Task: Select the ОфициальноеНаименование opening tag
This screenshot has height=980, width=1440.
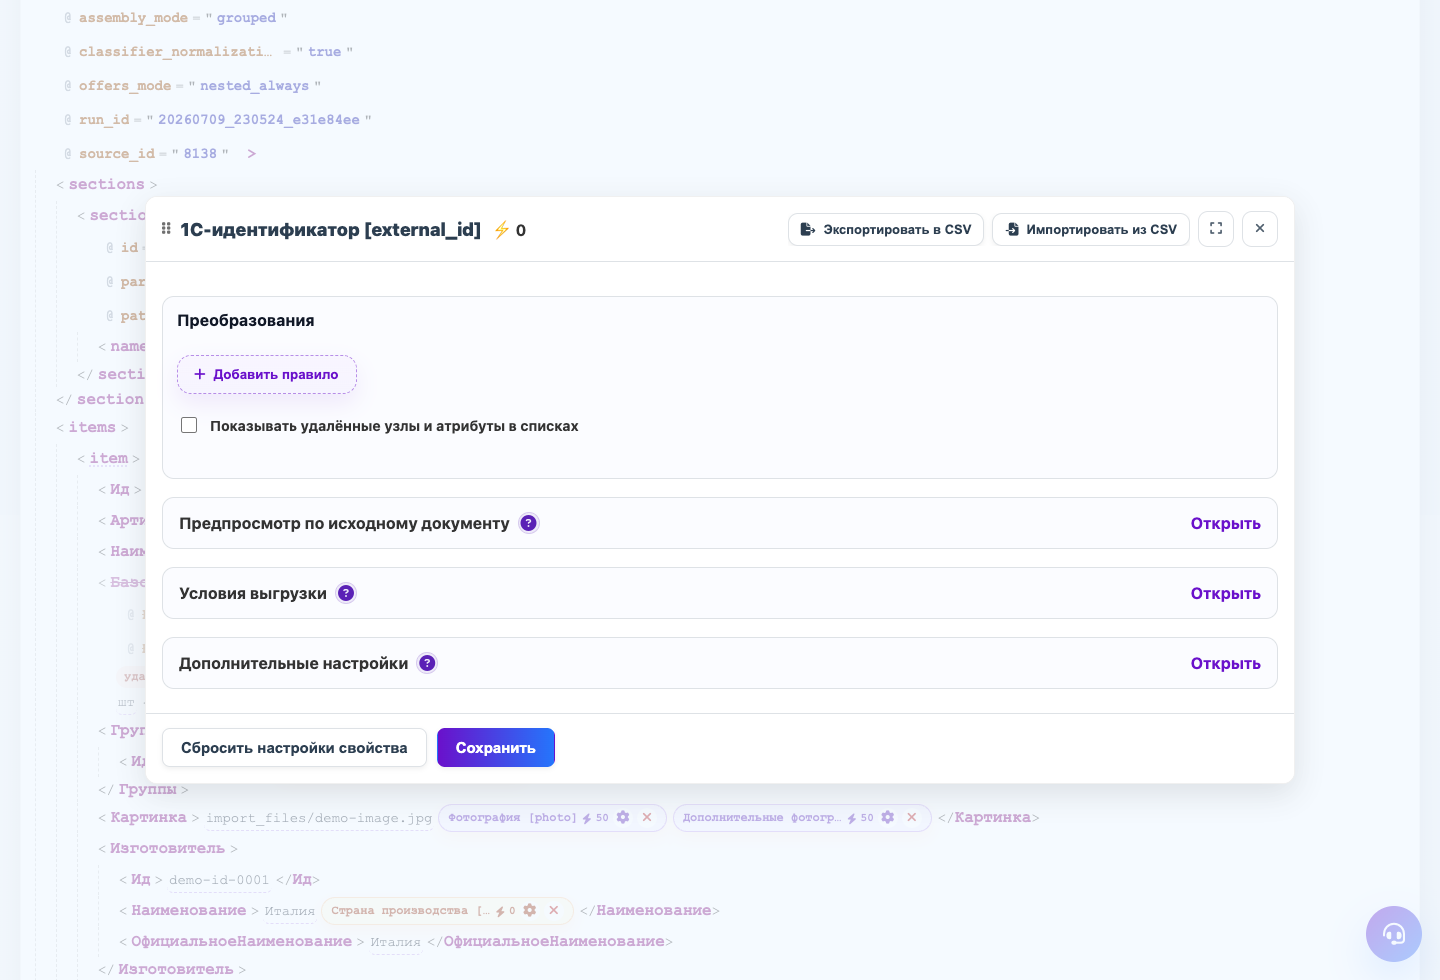Action: [x=241, y=941]
